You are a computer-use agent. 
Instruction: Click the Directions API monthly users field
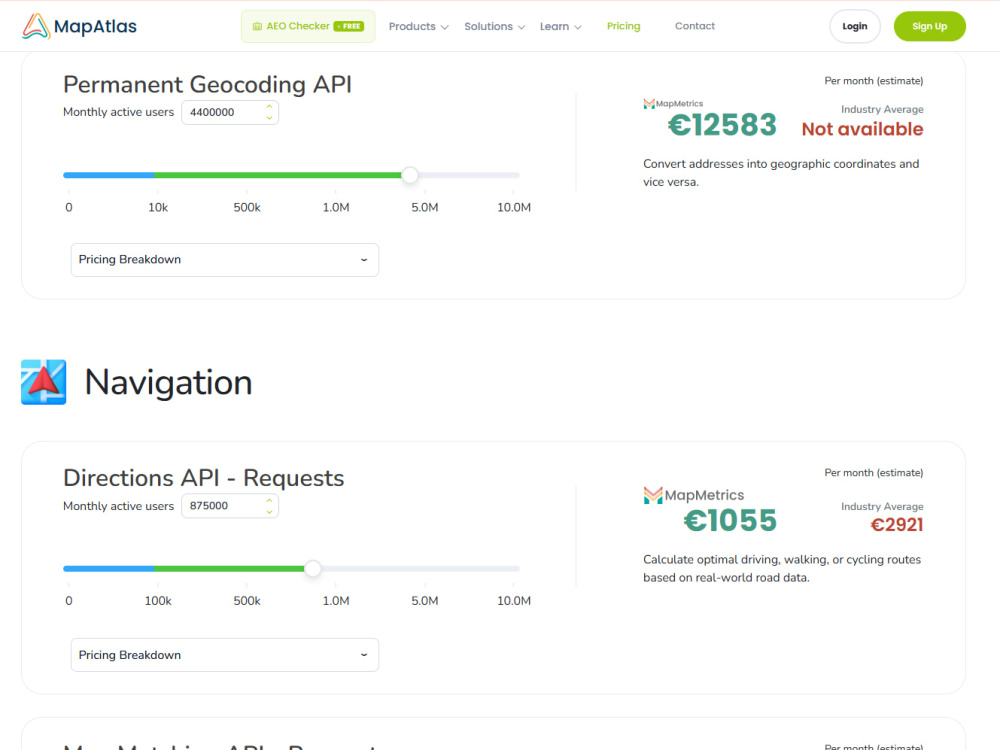click(230, 506)
